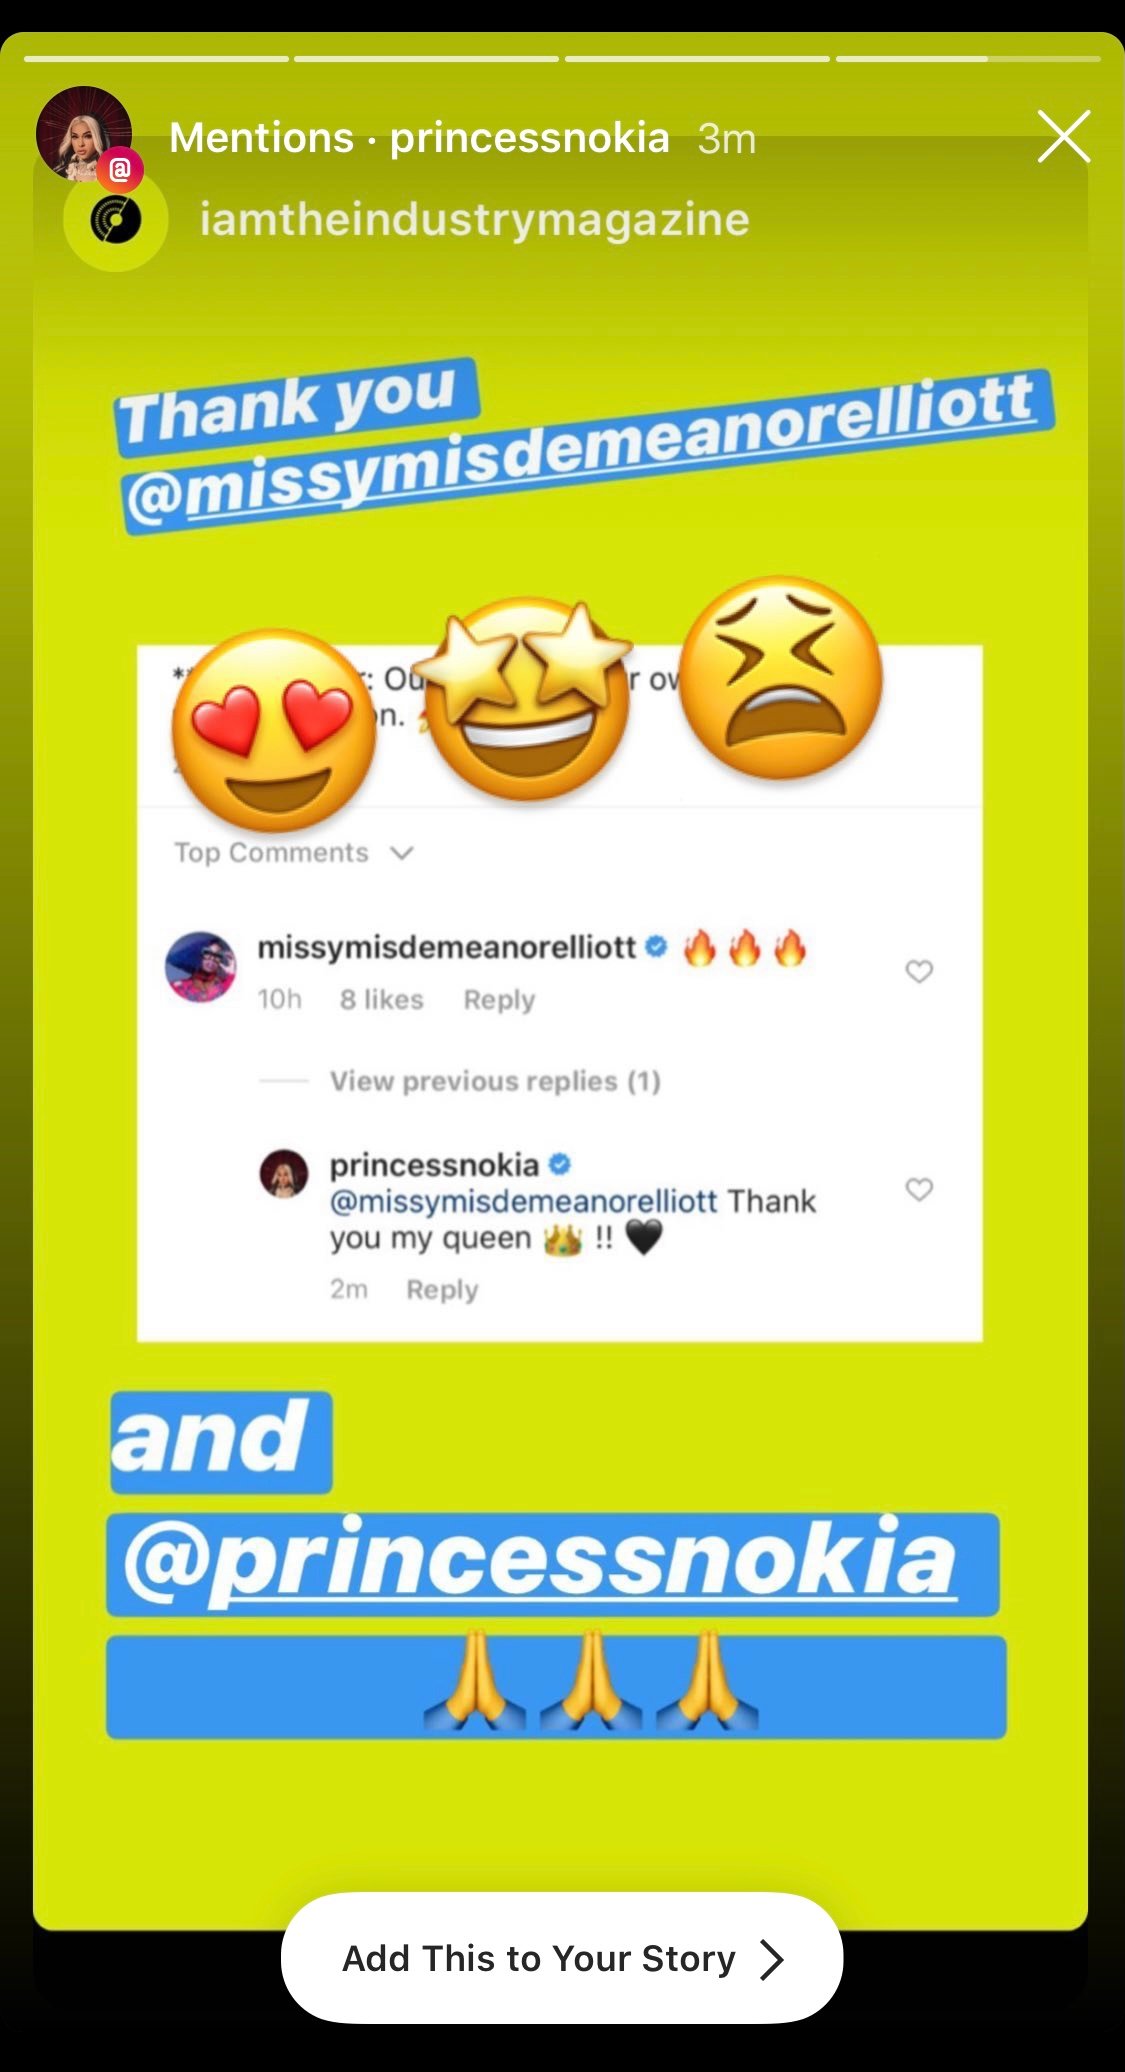Tap princessnokia reply comment avatar
This screenshot has height=2072, width=1125.
(x=284, y=1173)
